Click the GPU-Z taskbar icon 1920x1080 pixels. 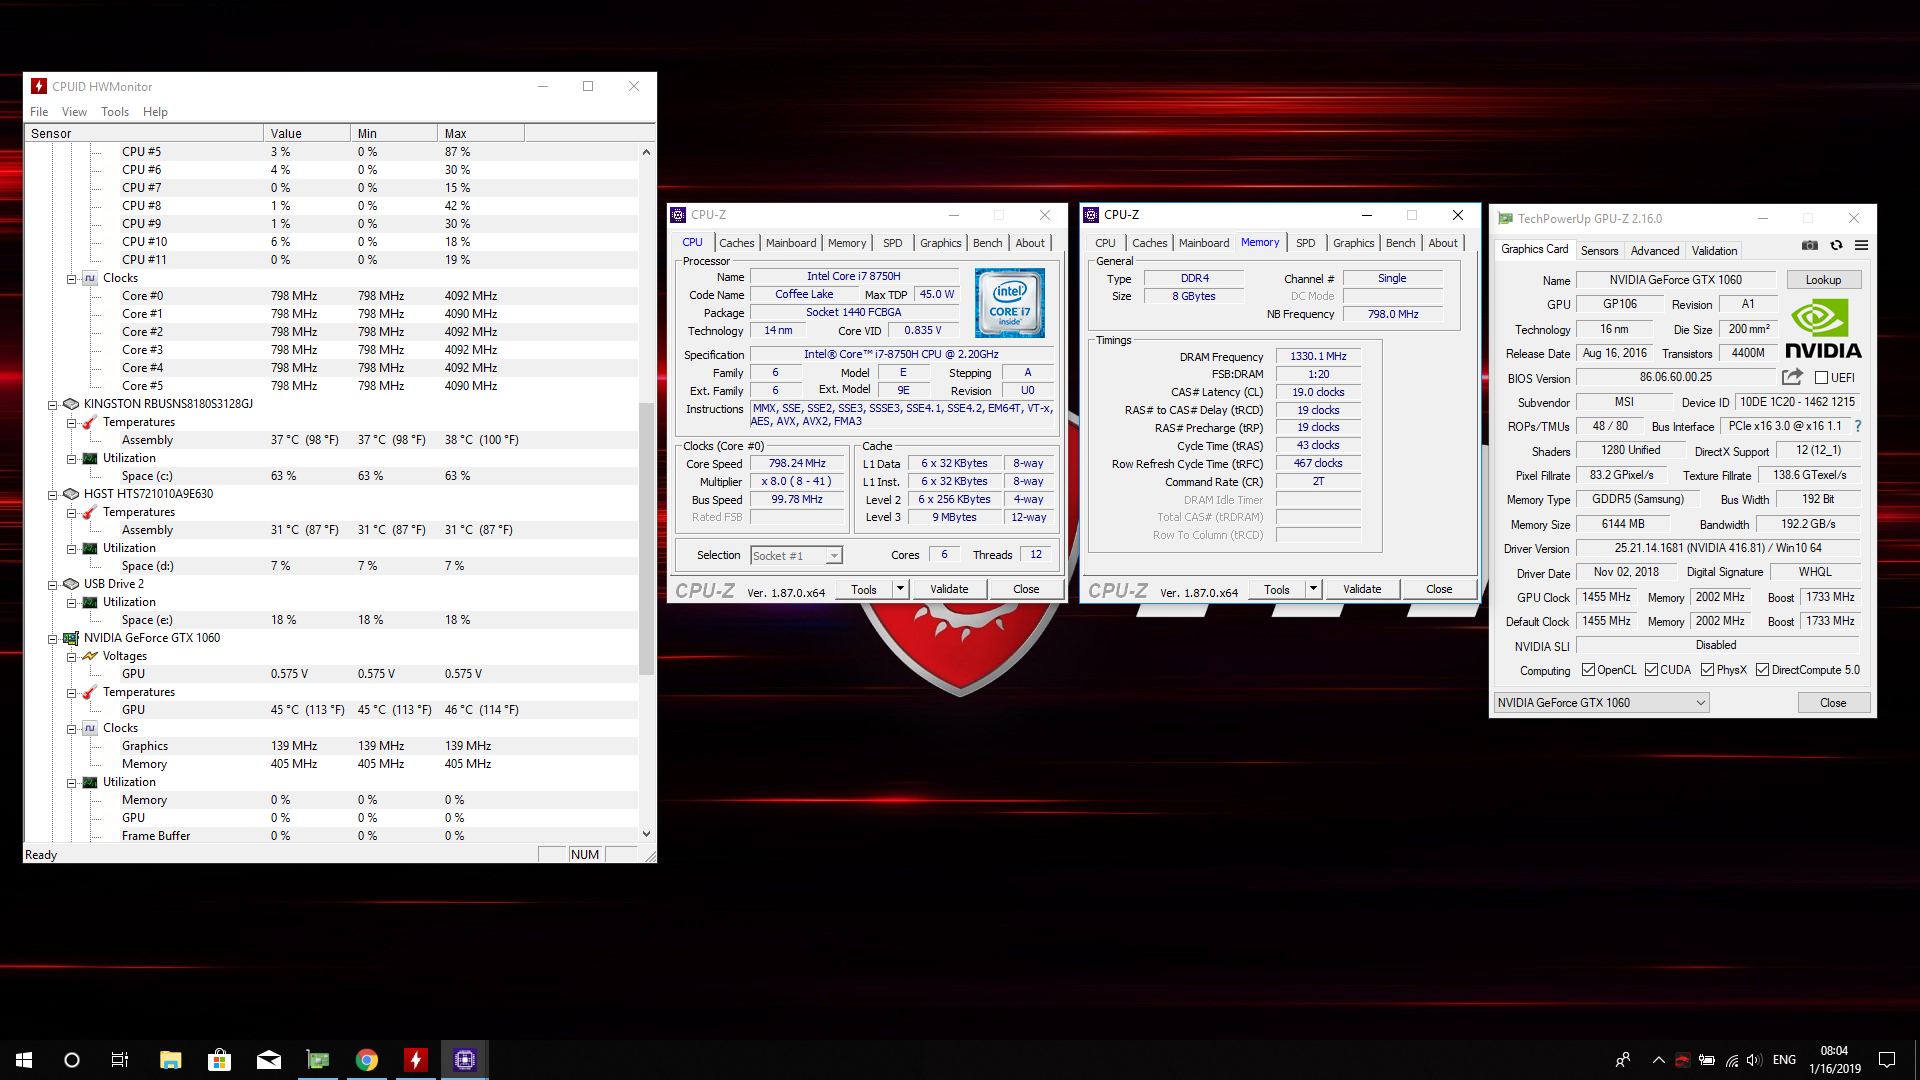coord(317,1060)
